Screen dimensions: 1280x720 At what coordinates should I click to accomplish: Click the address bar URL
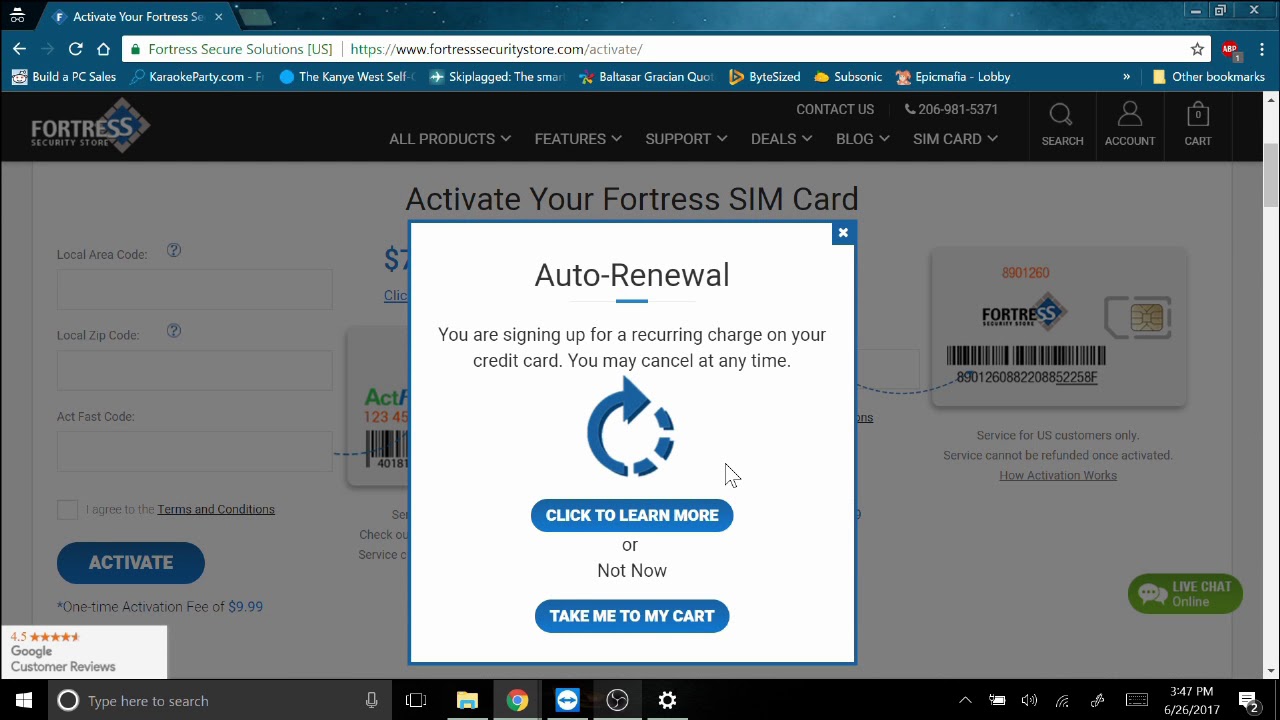coord(496,49)
